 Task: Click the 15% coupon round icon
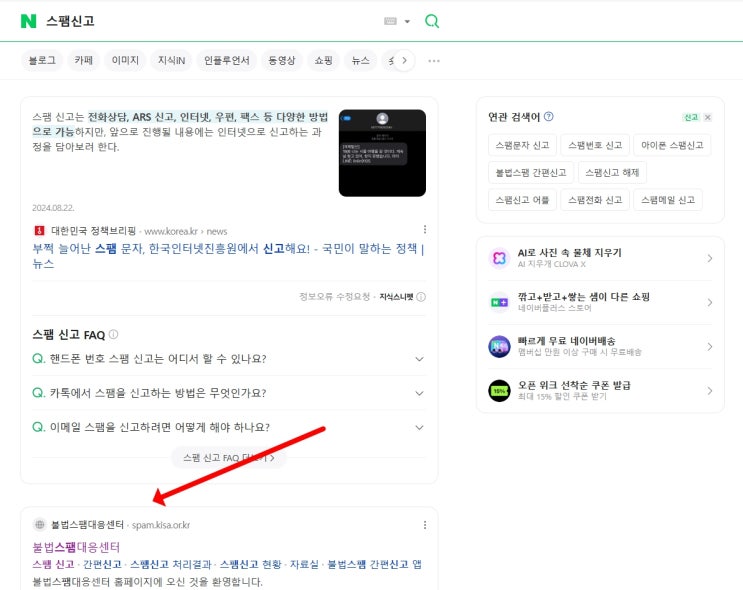click(499, 390)
